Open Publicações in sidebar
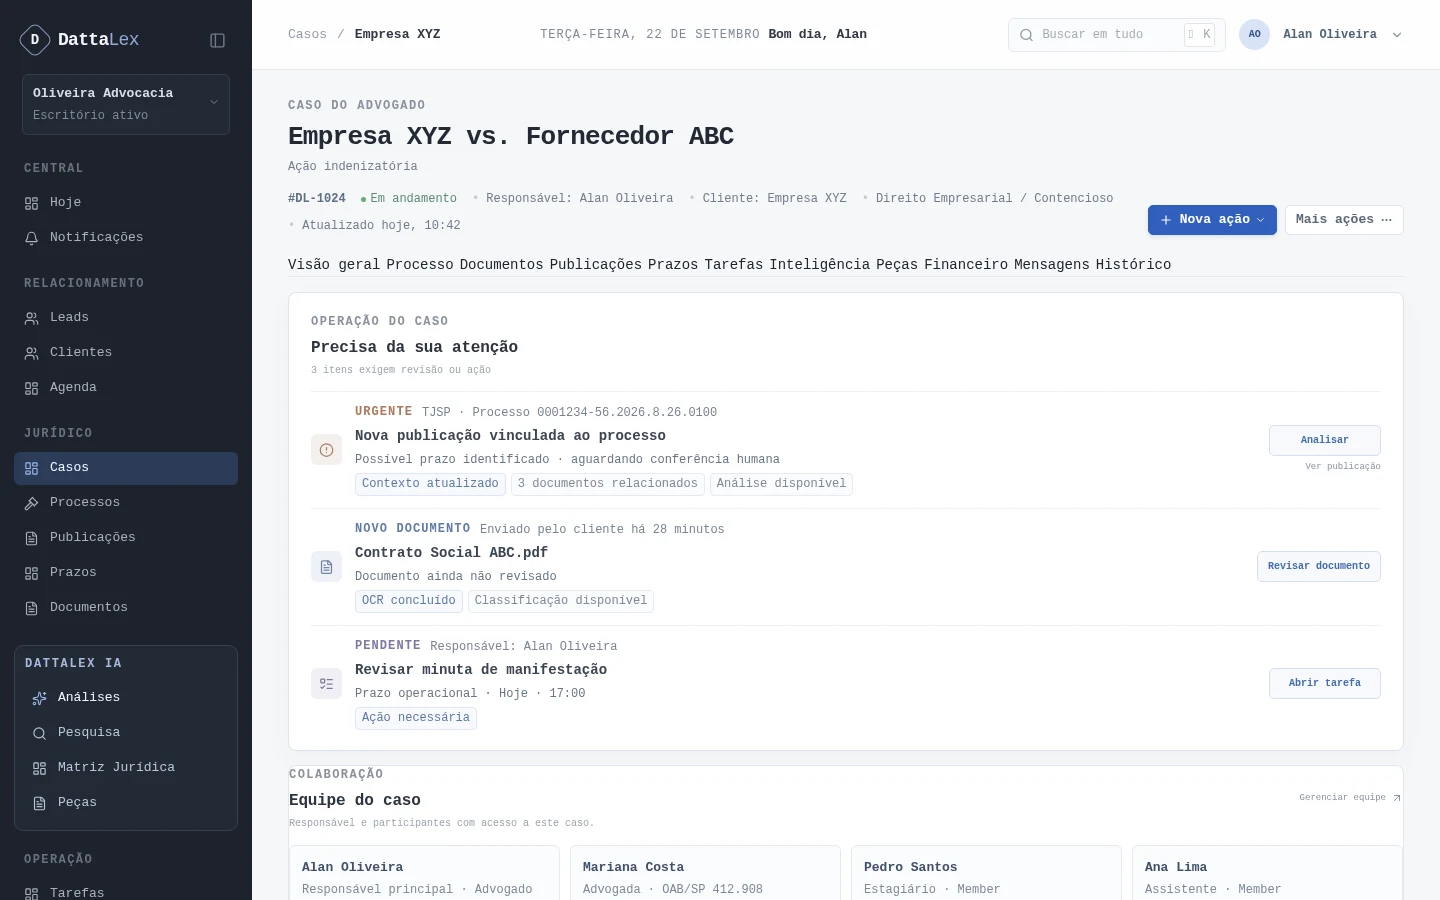 126,538
